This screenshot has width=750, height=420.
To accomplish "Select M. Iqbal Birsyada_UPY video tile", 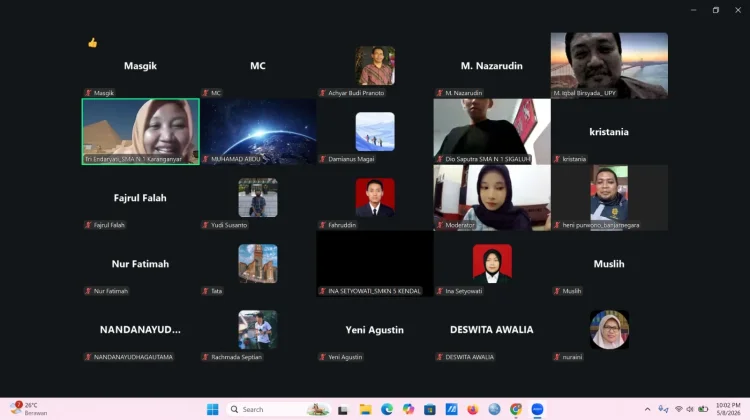I will [609, 66].
